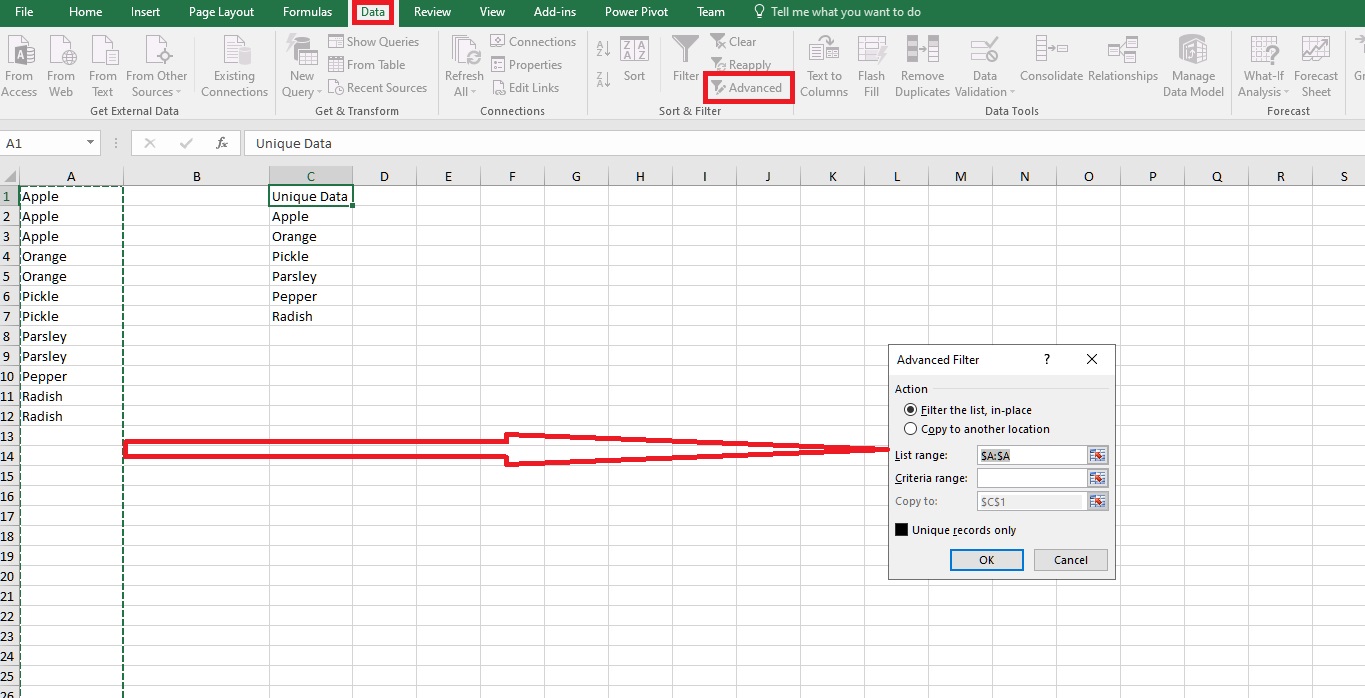Click the Cancel button
The width and height of the screenshot is (1365, 698).
[x=1070, y=559]
